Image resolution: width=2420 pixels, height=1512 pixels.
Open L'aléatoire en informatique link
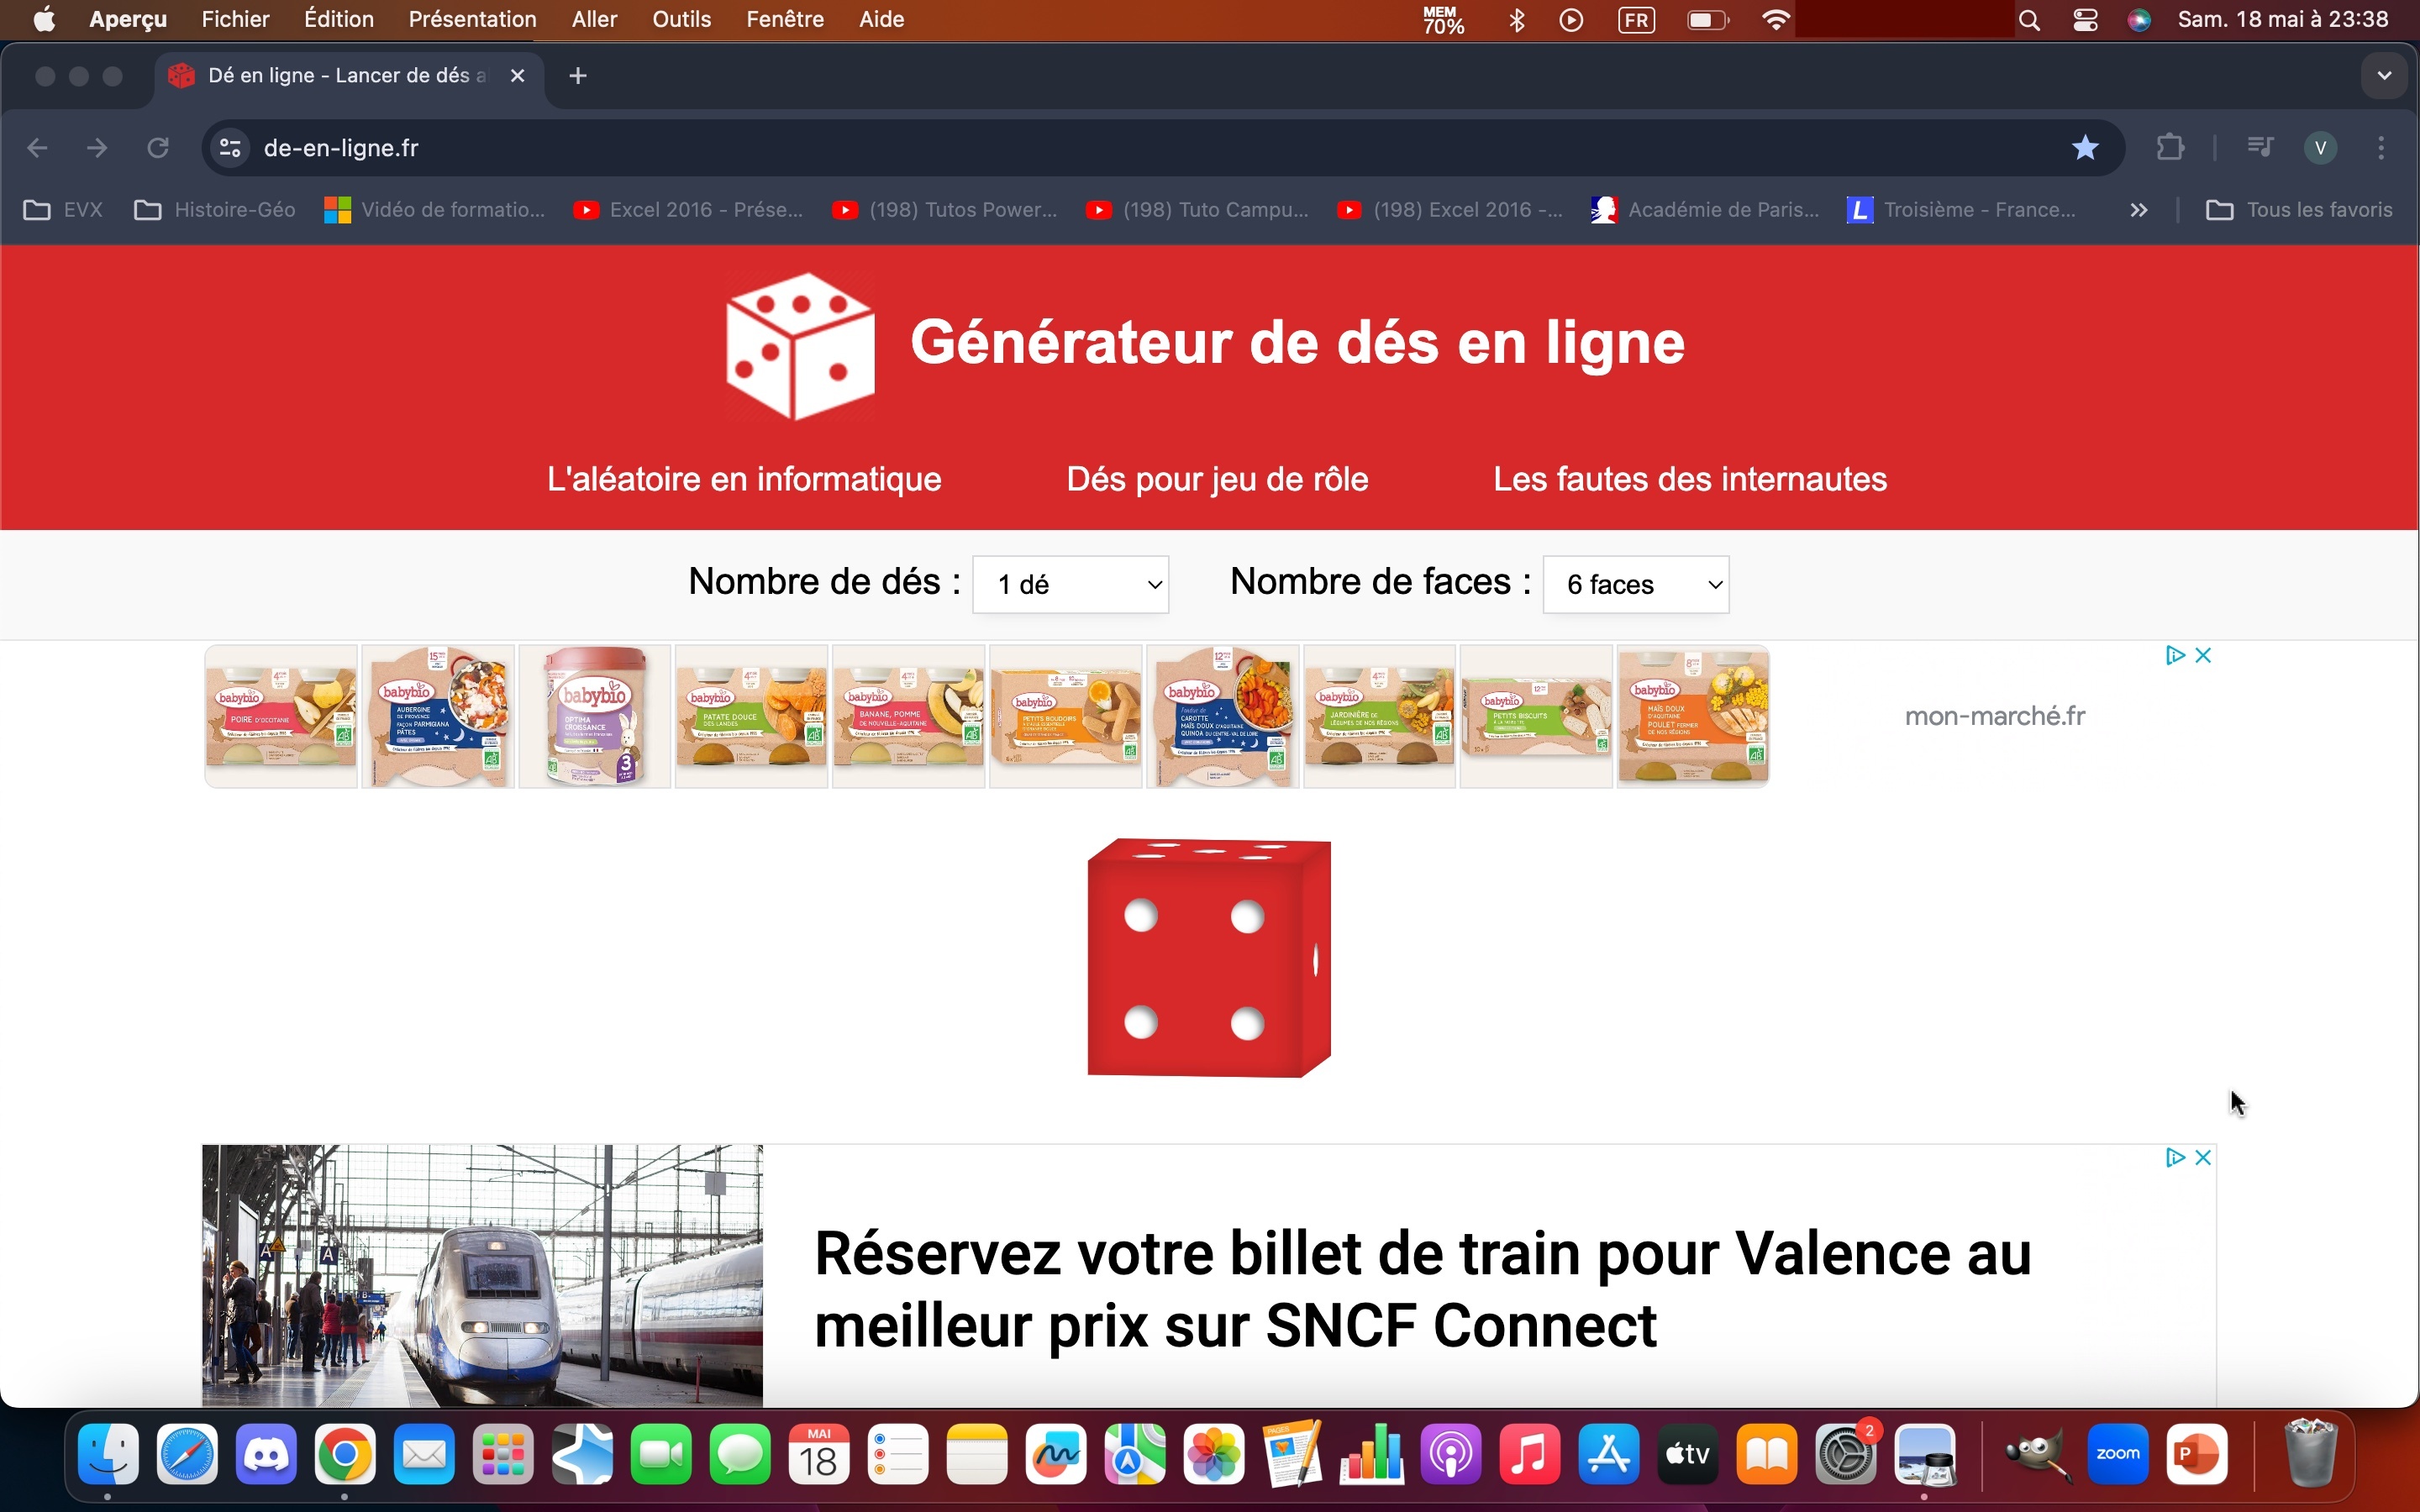pos(743,479)
